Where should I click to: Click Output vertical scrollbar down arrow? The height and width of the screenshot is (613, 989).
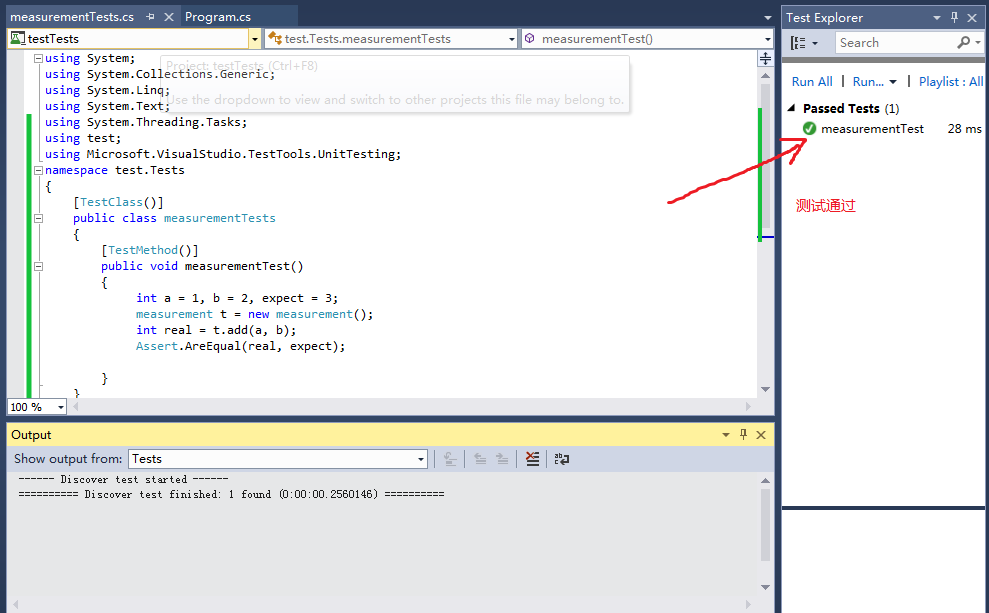point(765,587)
